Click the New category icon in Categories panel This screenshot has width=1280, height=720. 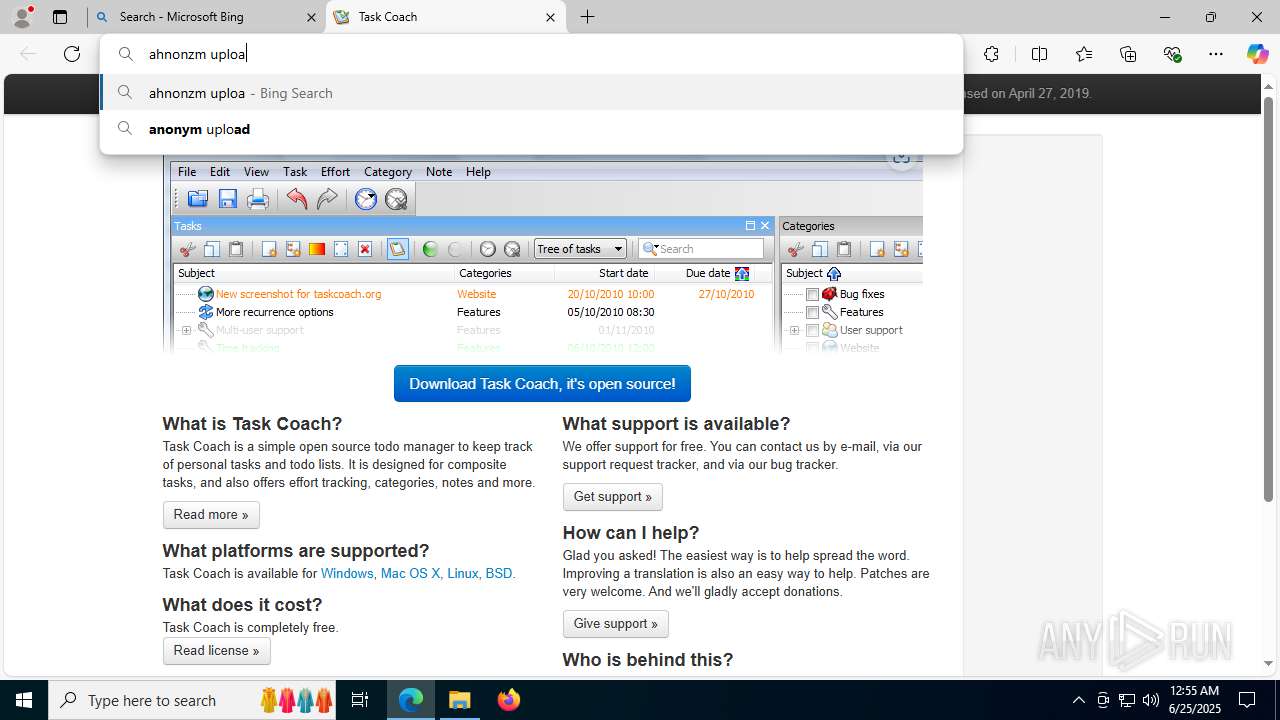tap(877, 249)
